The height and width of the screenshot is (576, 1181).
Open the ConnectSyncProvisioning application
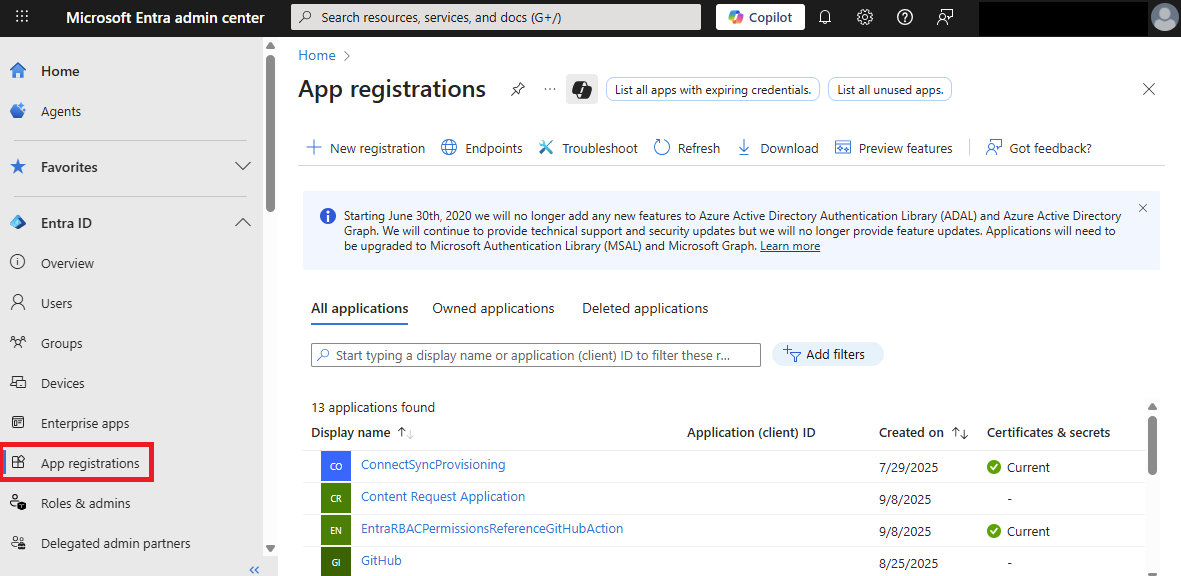click(433, 465)
